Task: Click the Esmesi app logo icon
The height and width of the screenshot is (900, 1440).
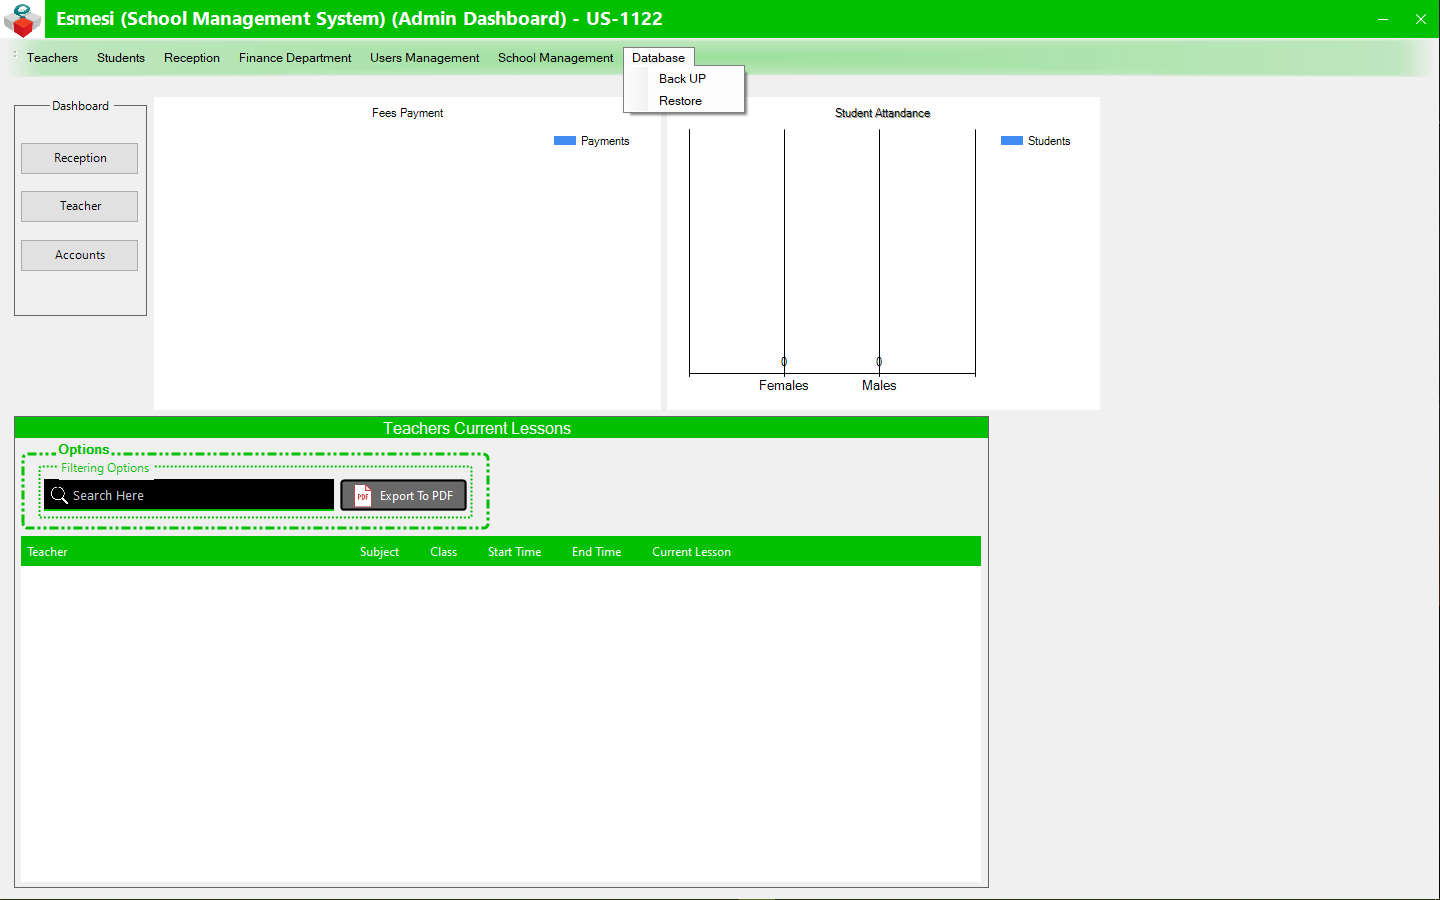Action: (22, 19)
